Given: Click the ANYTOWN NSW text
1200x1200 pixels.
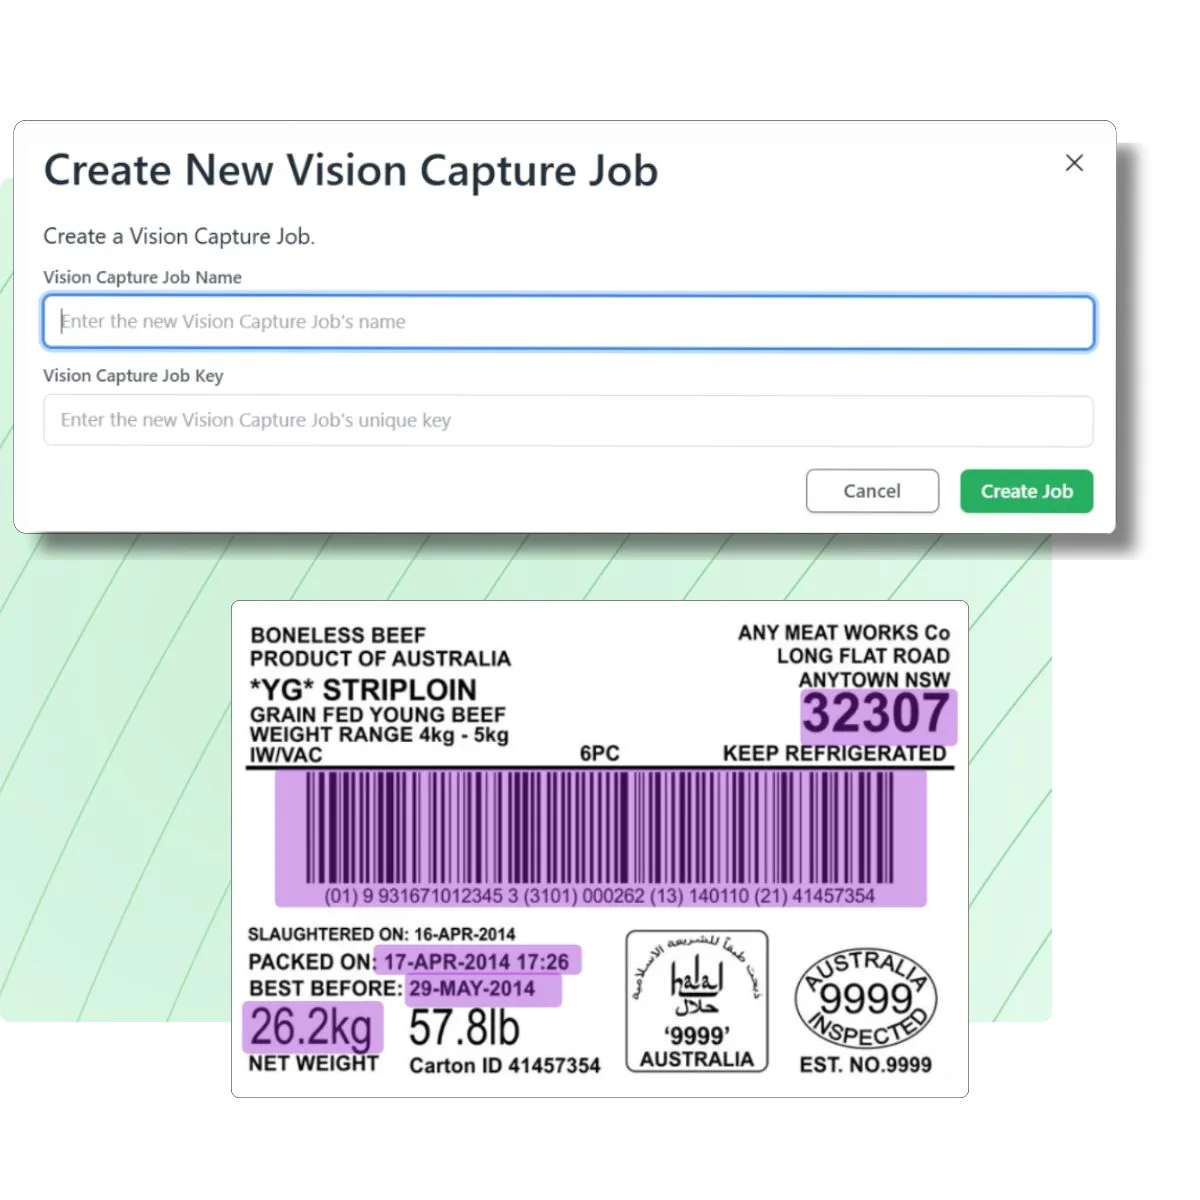Looking at the screenshot, I should [874, 679].
